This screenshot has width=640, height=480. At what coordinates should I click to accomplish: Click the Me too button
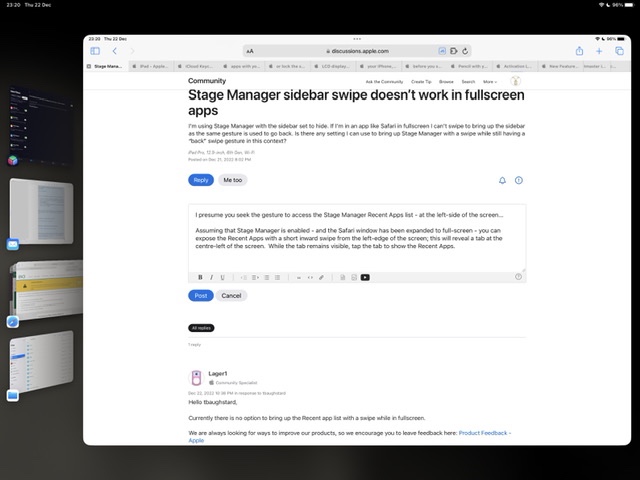(x=233, y=180)
